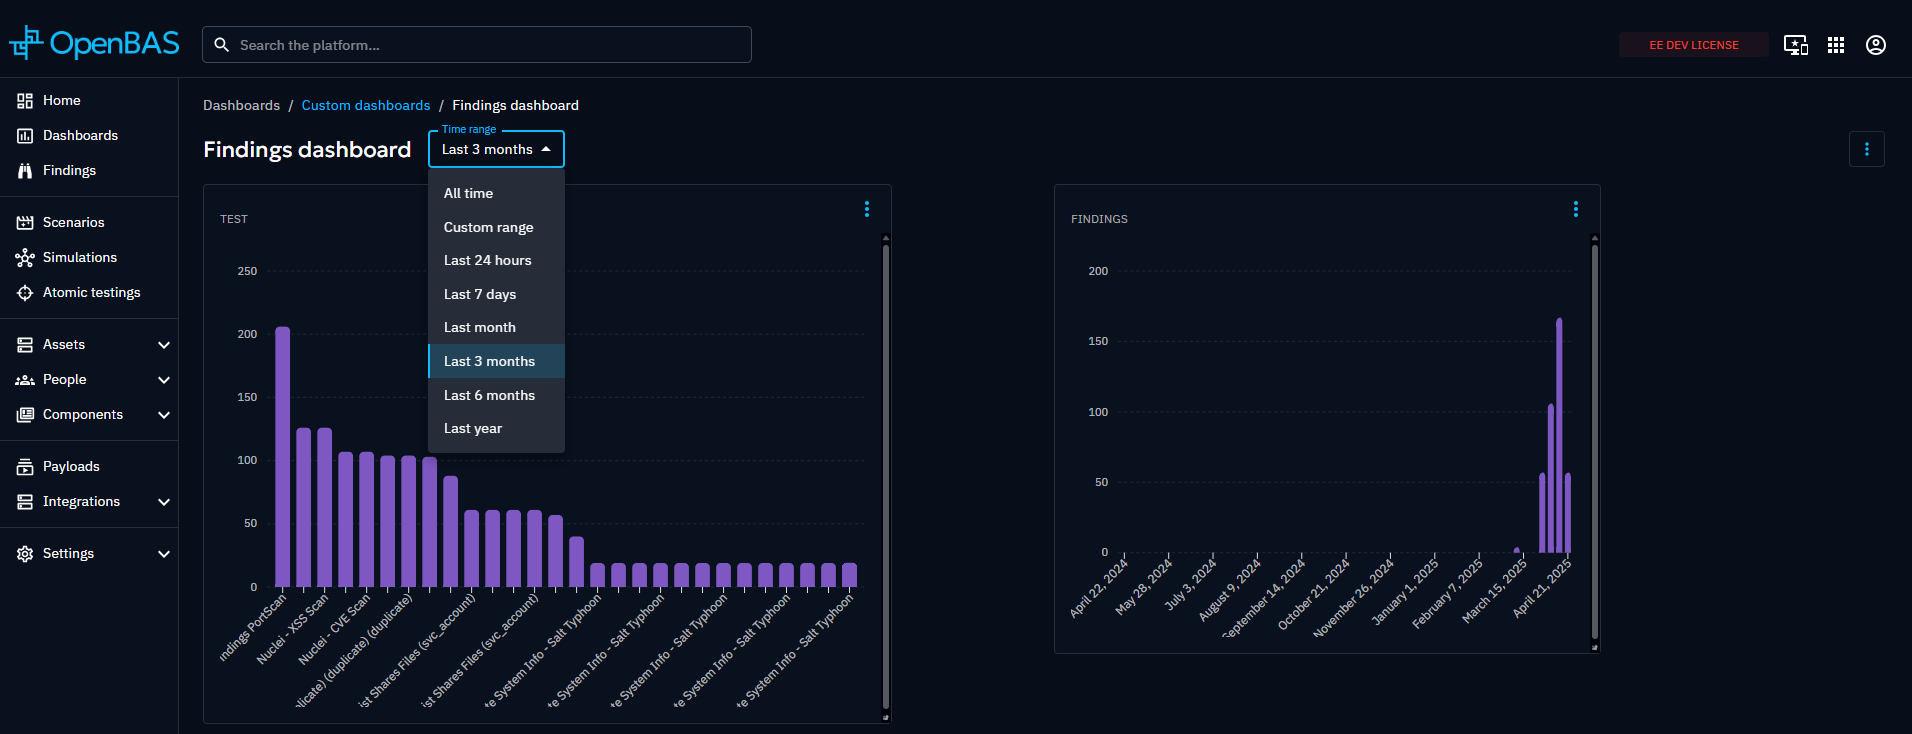Choose Last month option
Image resolution: width=1912 pixels, height=734 pixels.
click(x=496, y=327)
